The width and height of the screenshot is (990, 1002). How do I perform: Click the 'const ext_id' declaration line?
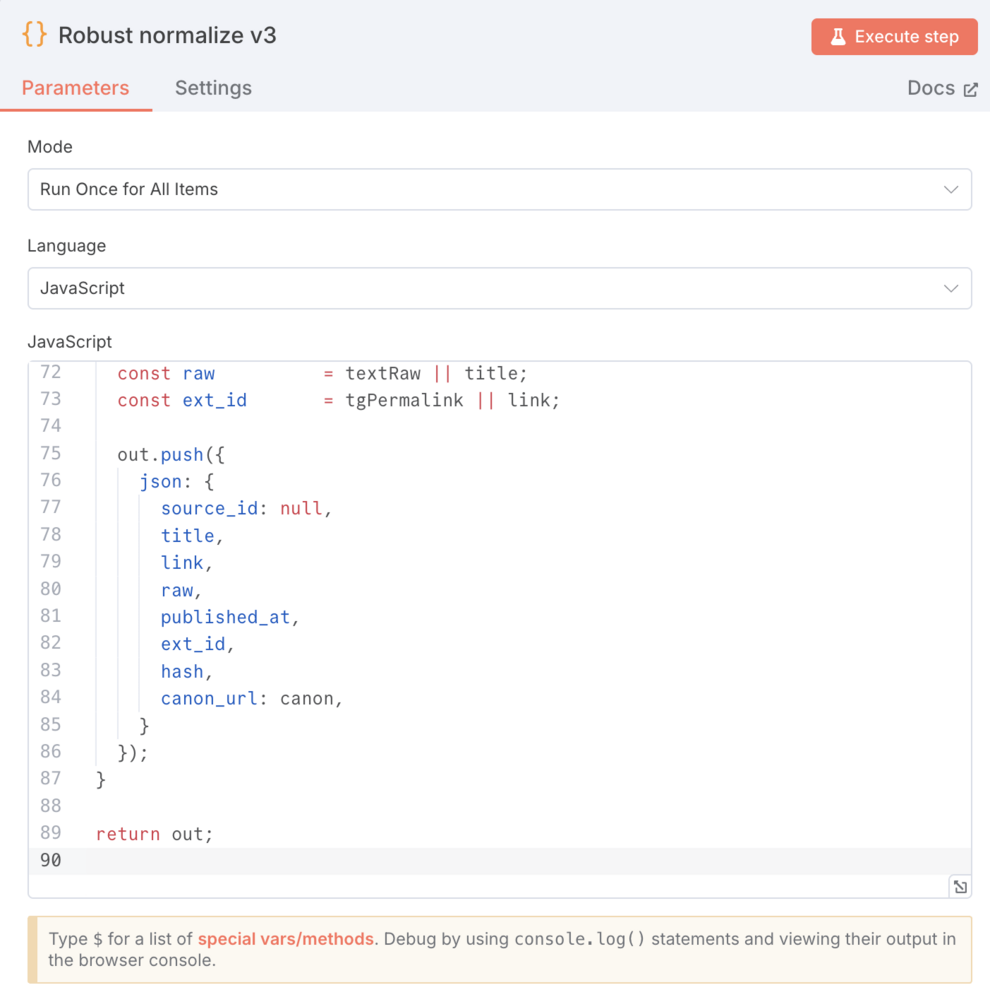pos(337,400)
